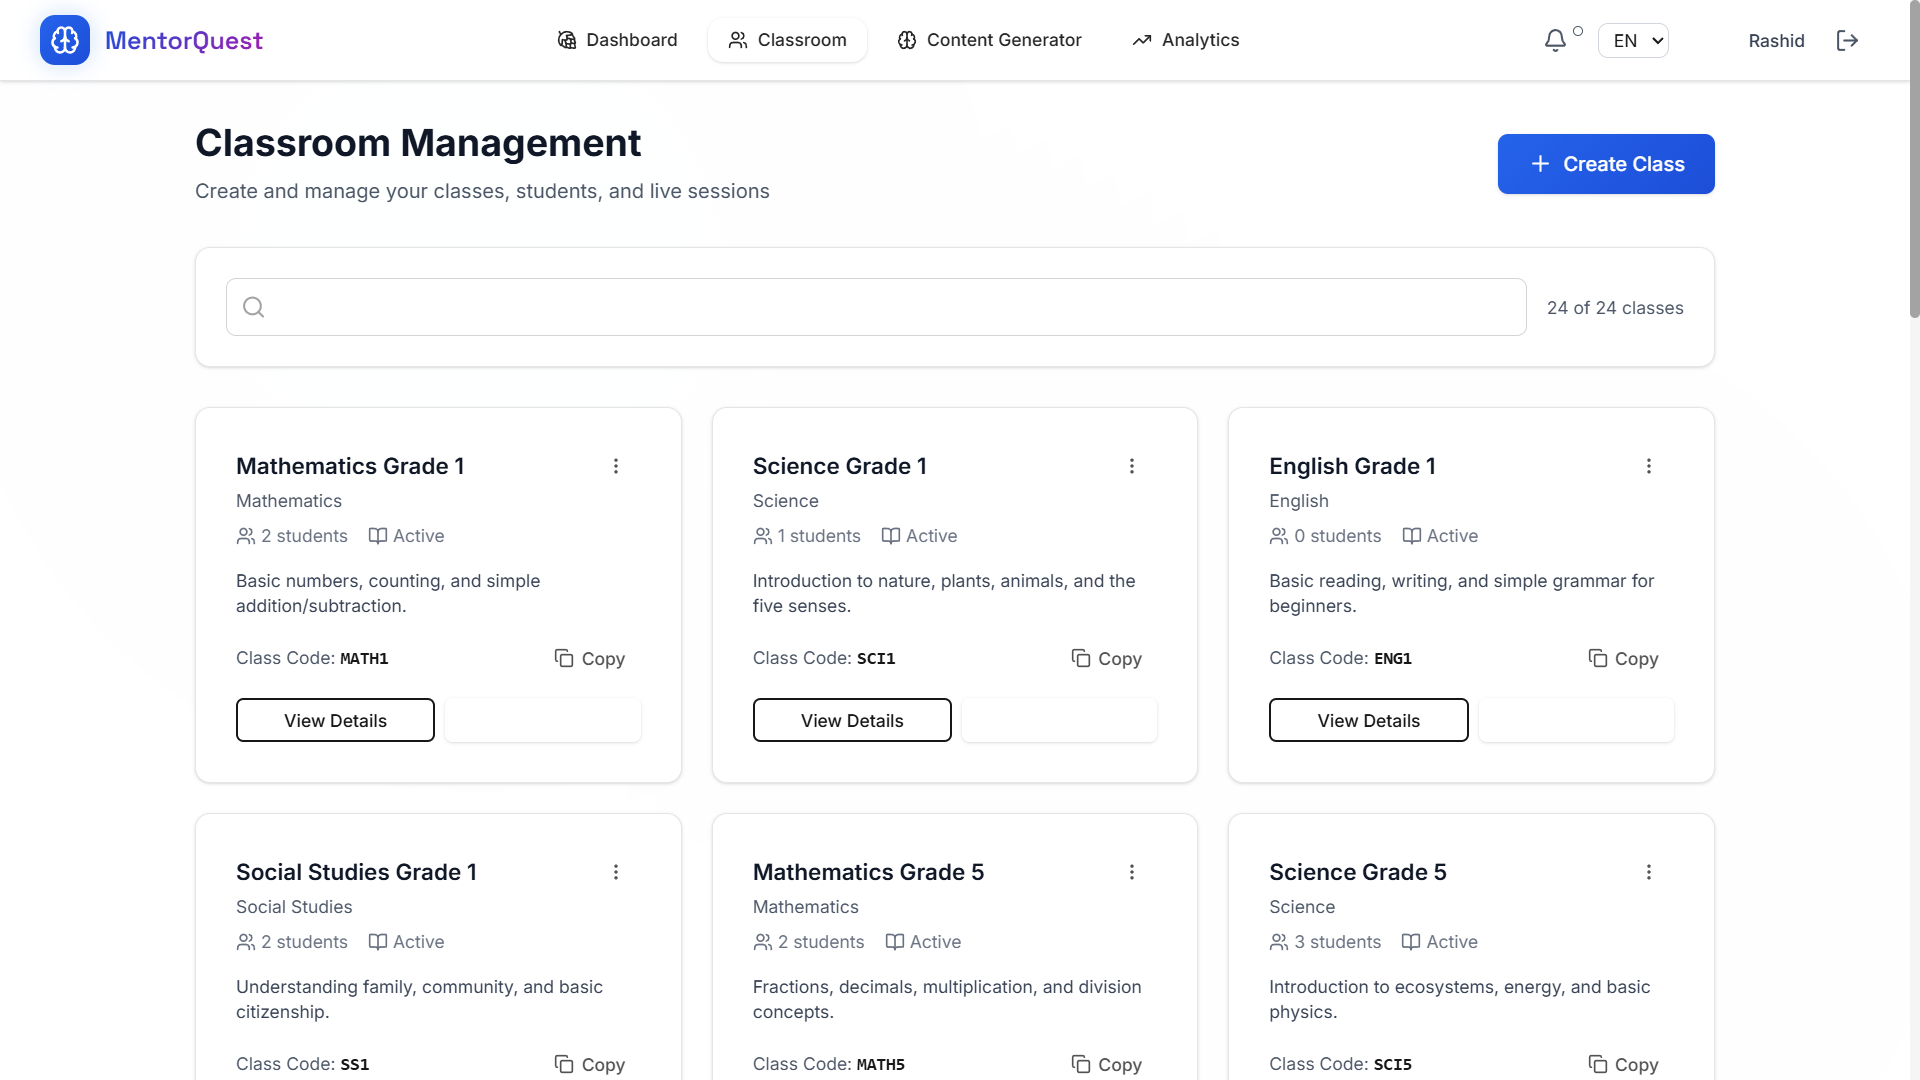
Task: Click the MentorQuest brain logo icon
Action: point(65,40)
